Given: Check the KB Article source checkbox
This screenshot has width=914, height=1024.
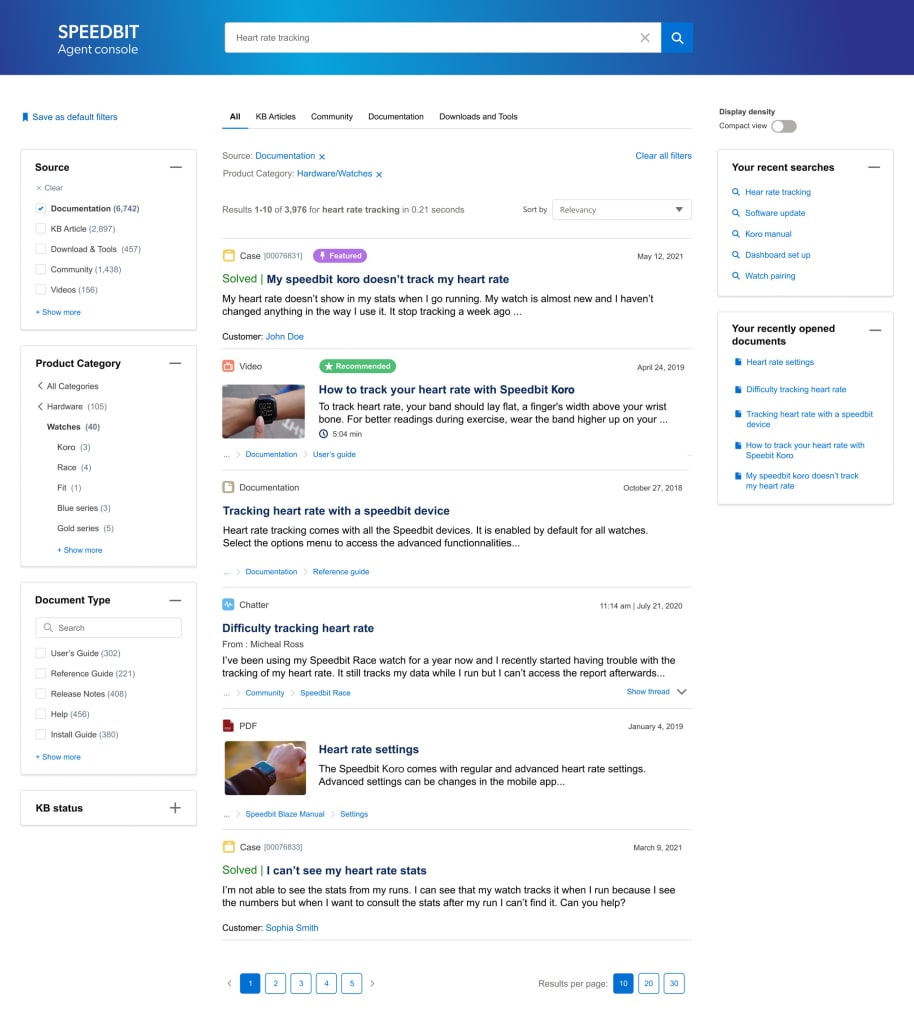Looking at the screenshot, I should [41, 229].
